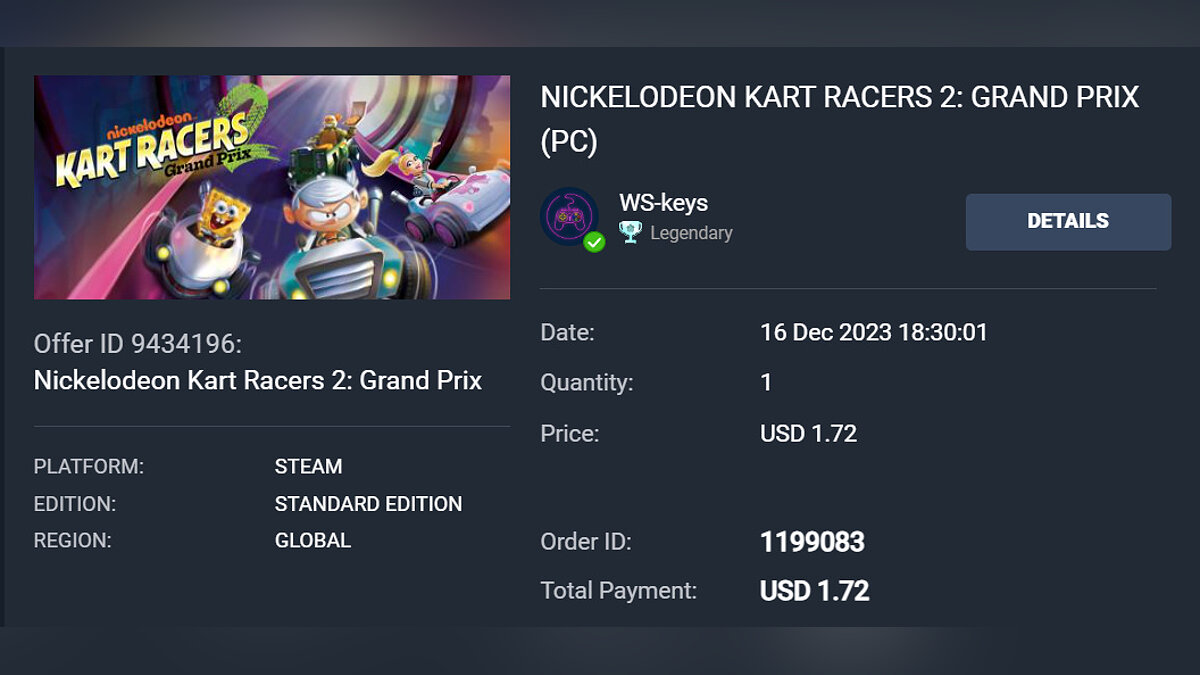This screenshot has height=675, width=1200.
Task: Click the Legendary trophy icon
Action: coord(630,233)
